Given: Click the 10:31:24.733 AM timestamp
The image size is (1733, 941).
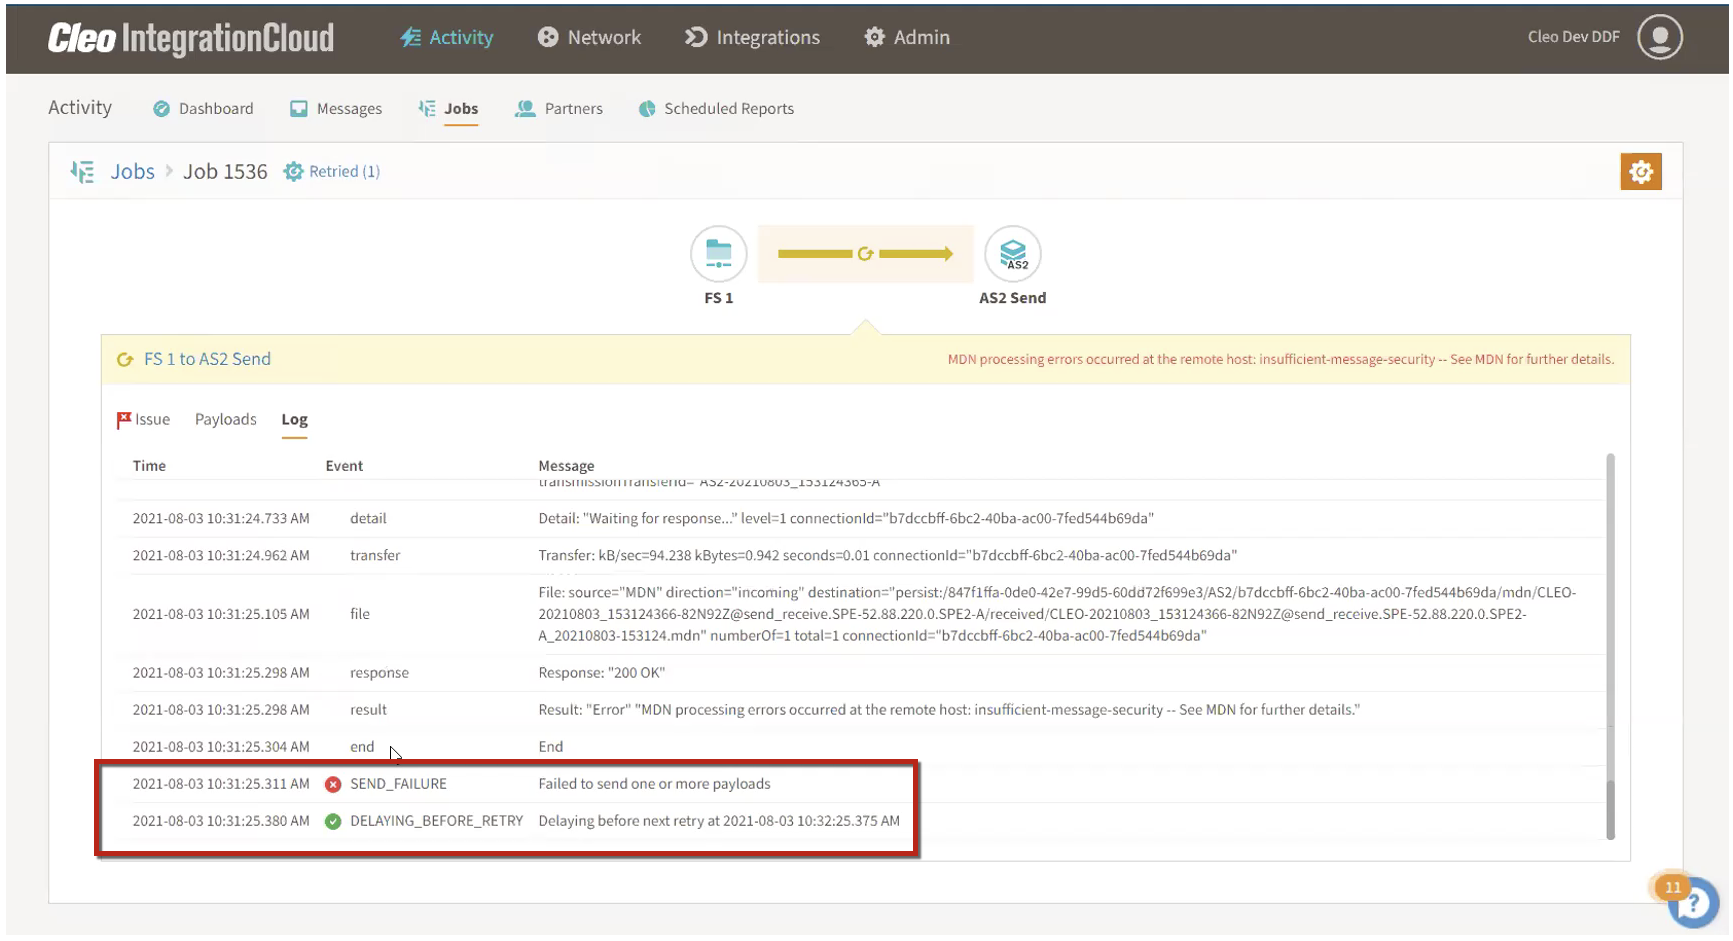Looking at the screenshot, I should 221,518.
